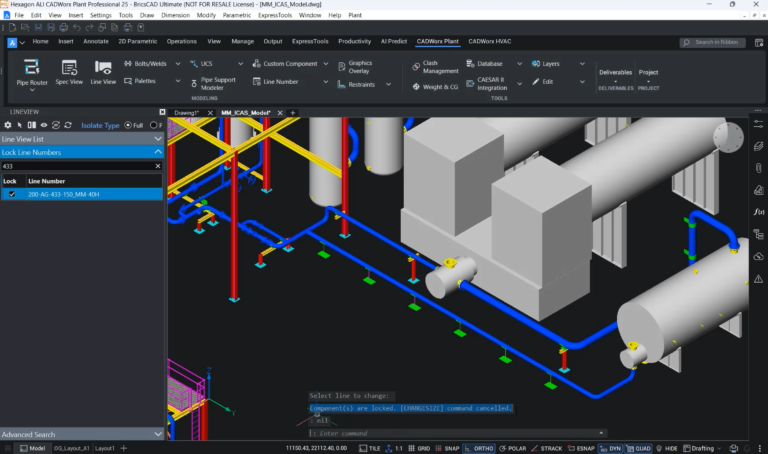The height and width of the screenshot is (454, 768).
Task: Select the Weight & CG tool
Action: click(x=435, y=87)
